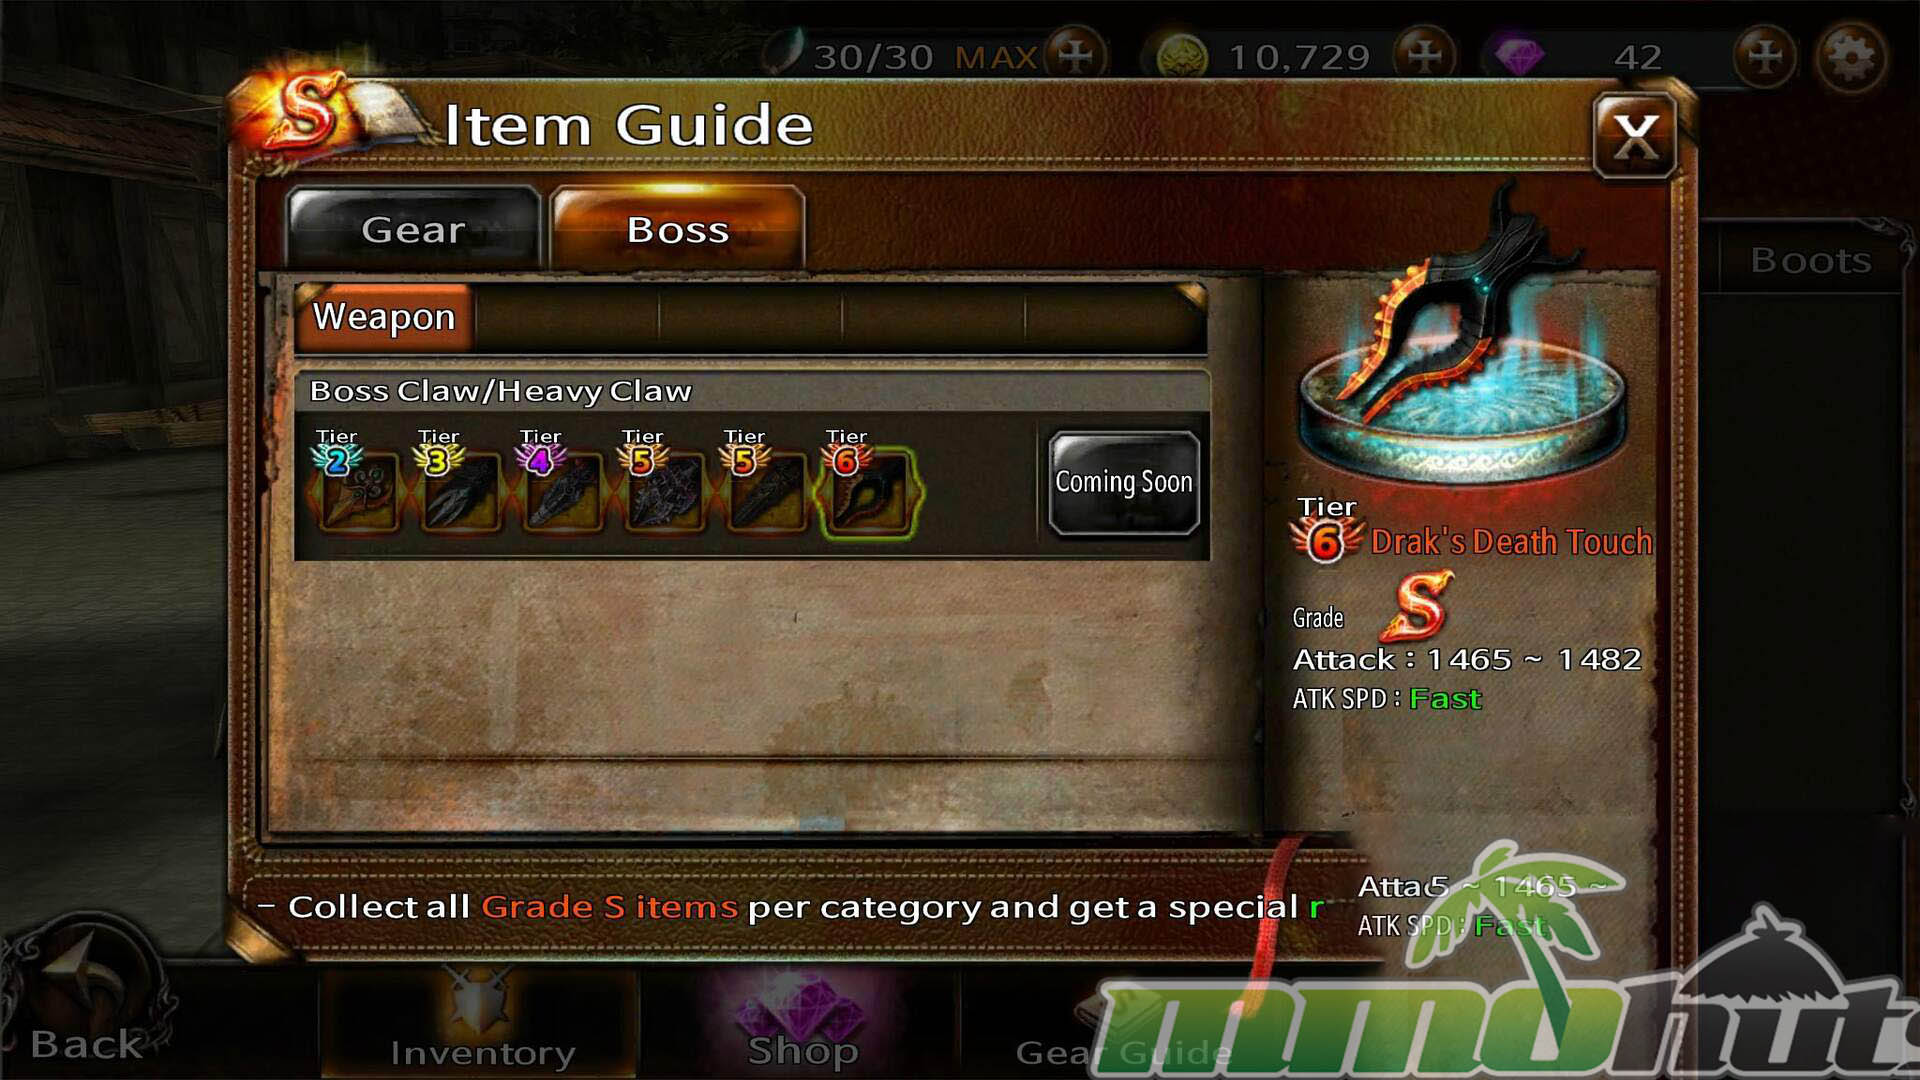This screenshot has height=1080, width=1920.
Task: Select the highlighted Tier 6 claw icon
Action: coord(868,491)
